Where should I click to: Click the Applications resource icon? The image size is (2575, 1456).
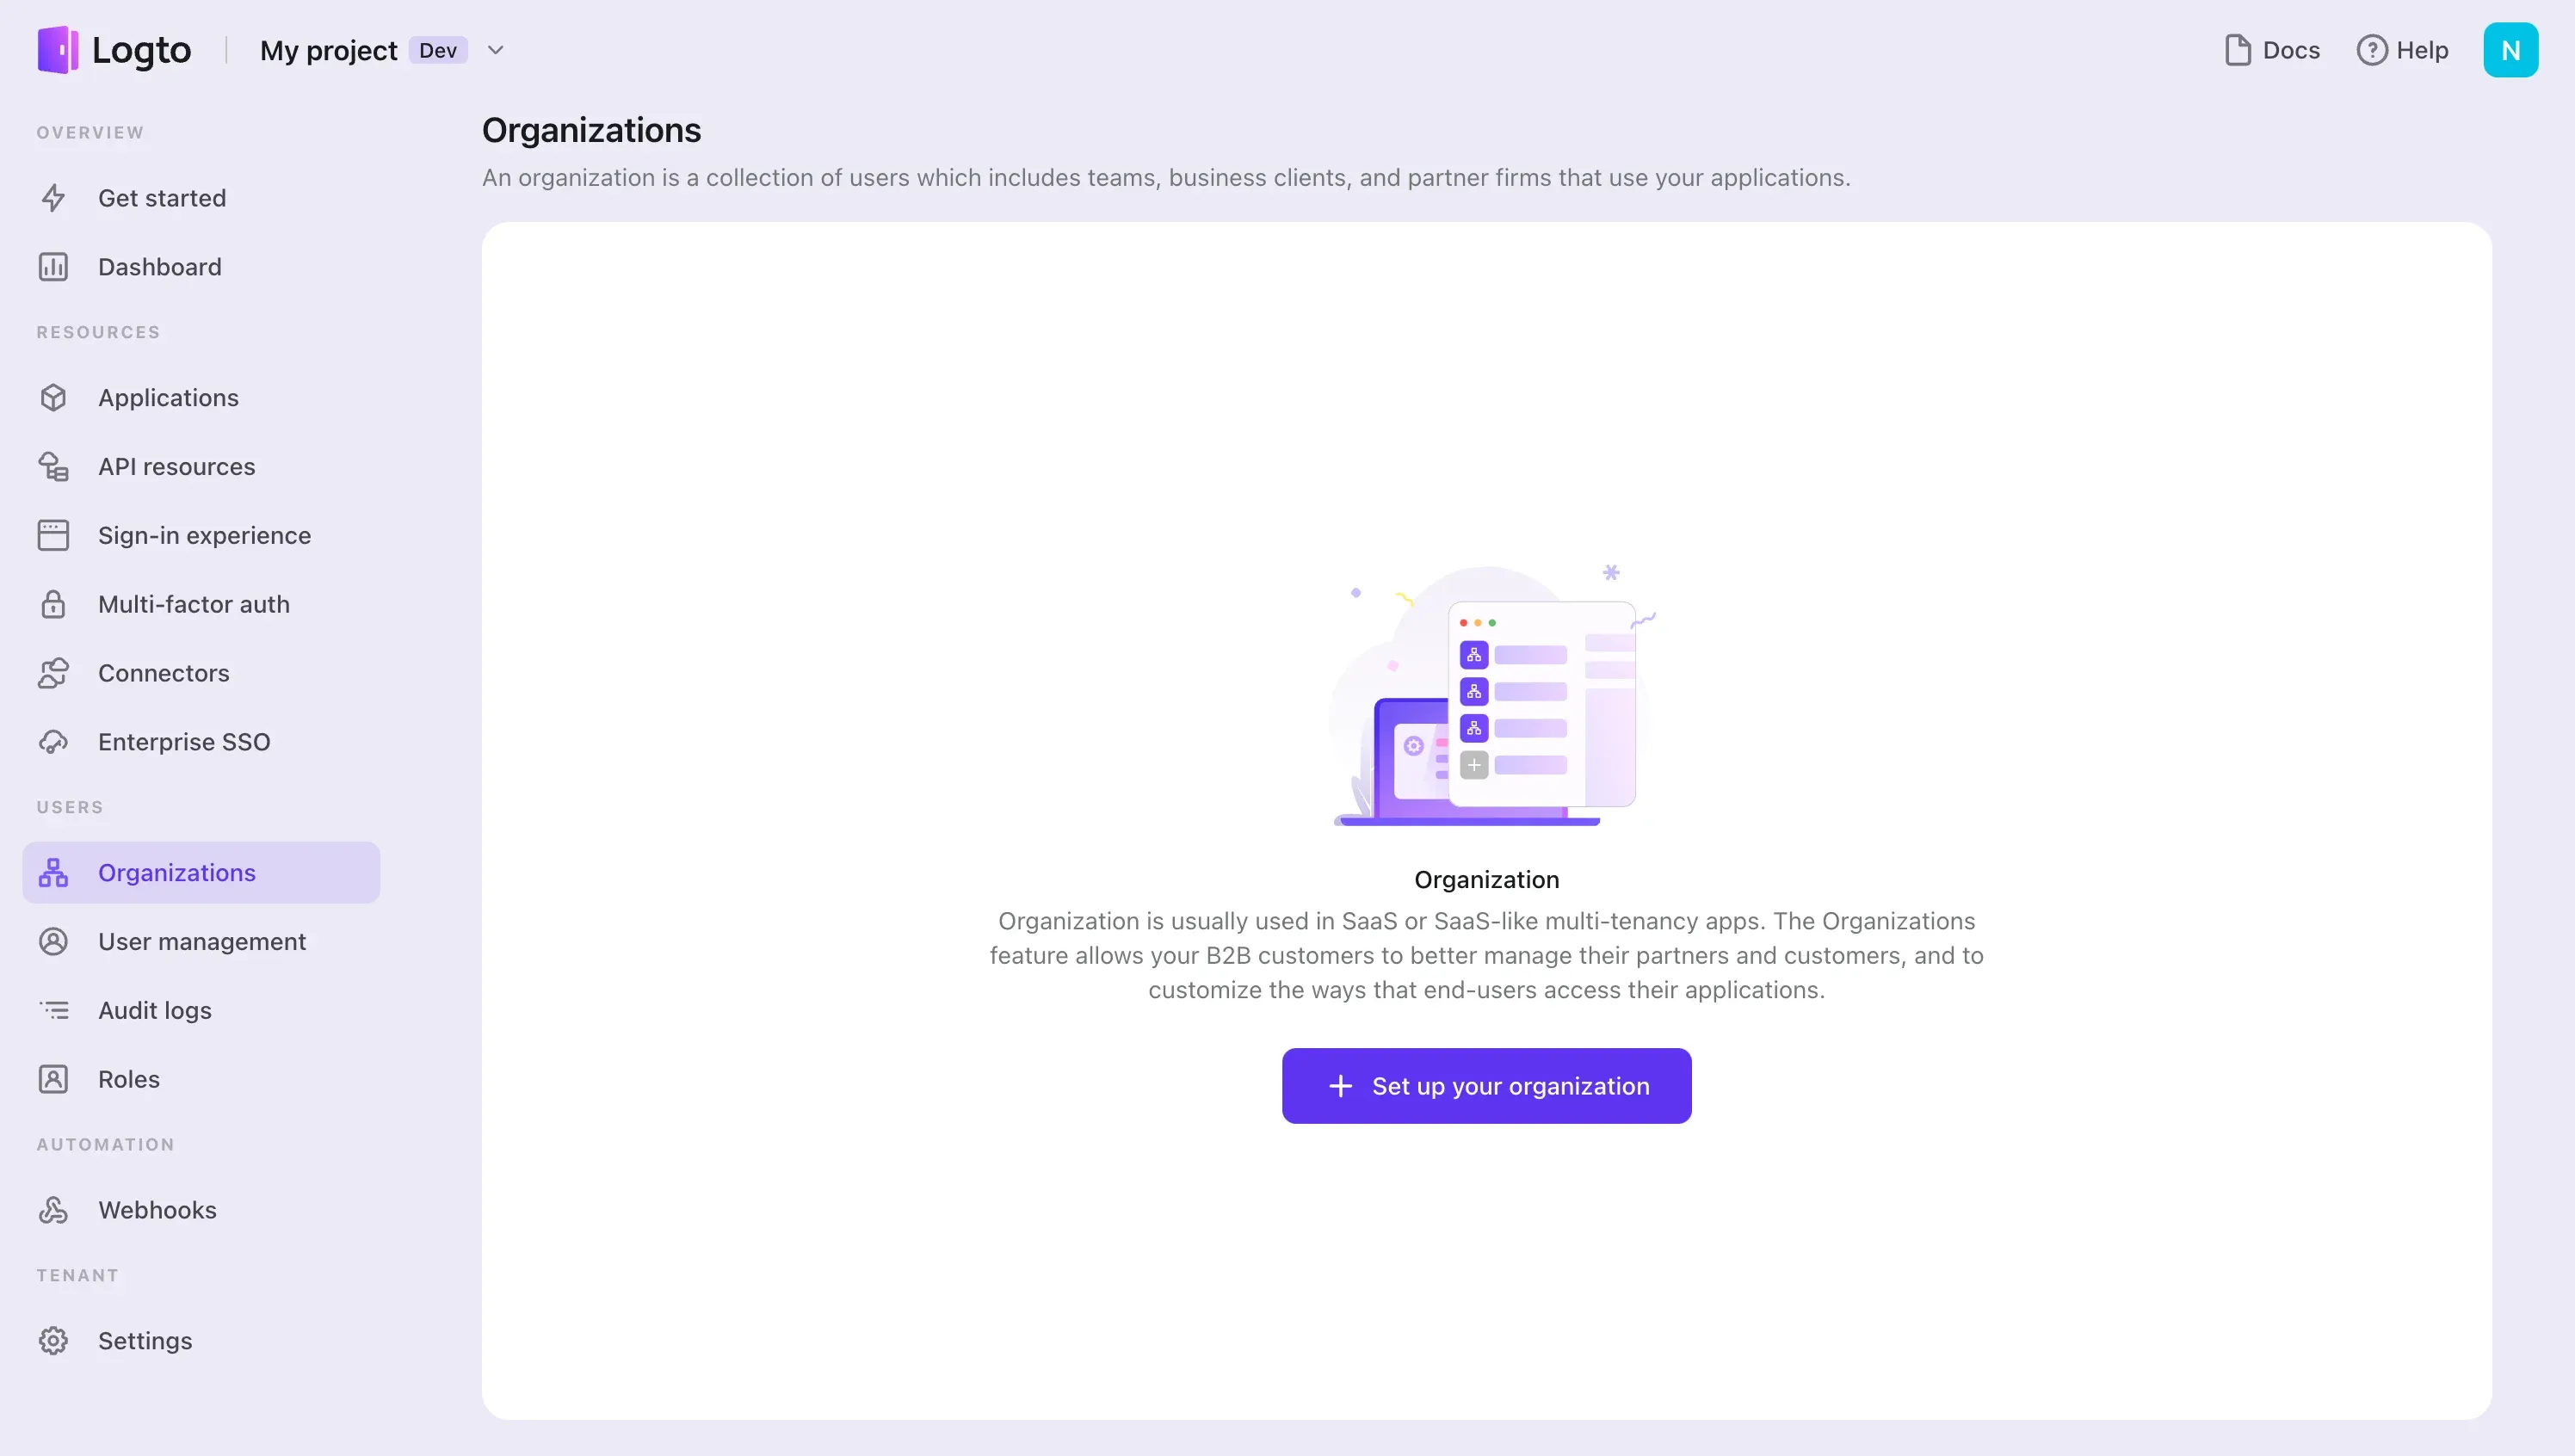coord(53,397)
